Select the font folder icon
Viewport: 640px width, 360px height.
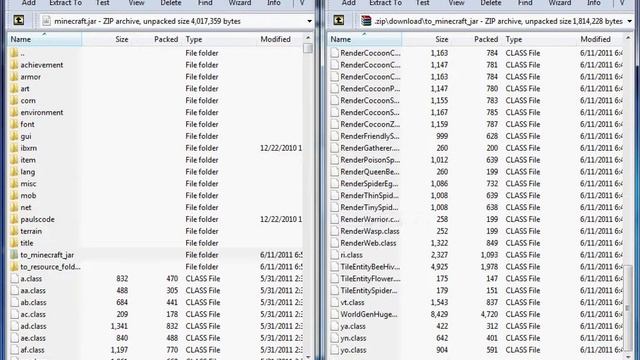(x=14, y=124)
